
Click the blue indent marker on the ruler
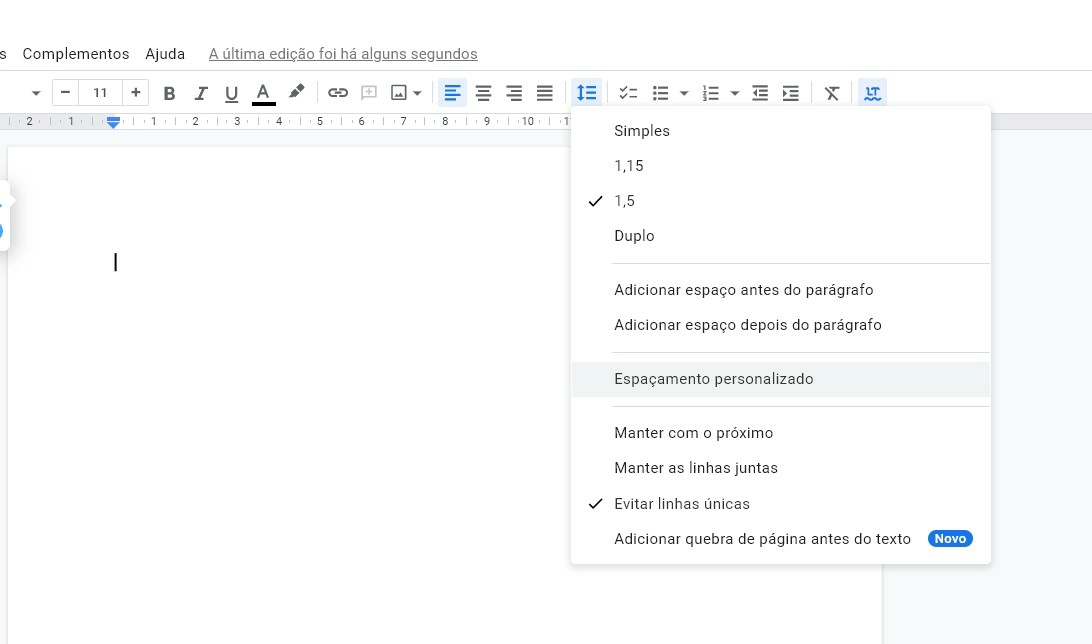(113, 122)
